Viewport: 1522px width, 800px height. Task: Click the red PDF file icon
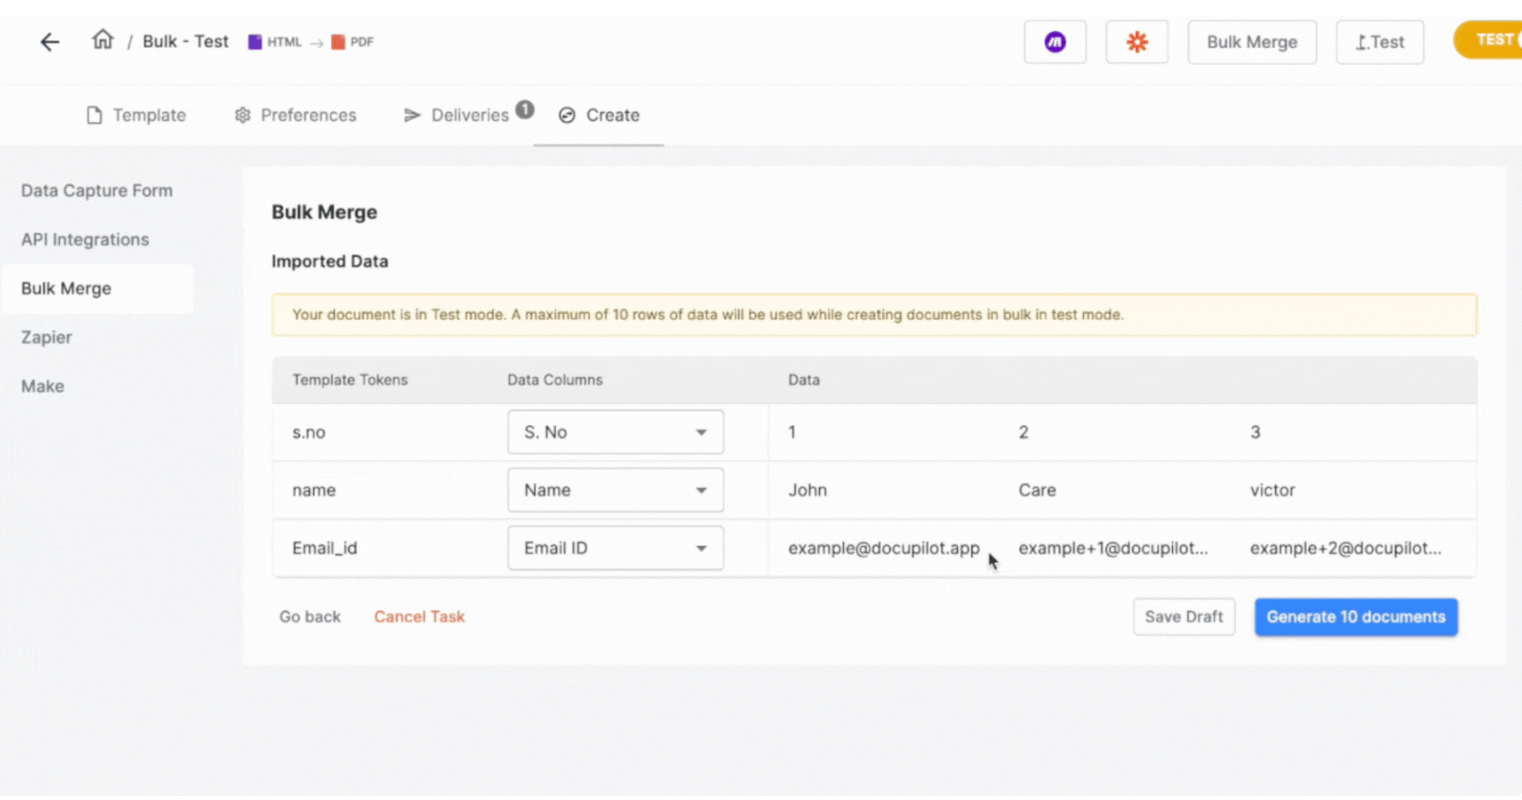(x=338, y=42)
